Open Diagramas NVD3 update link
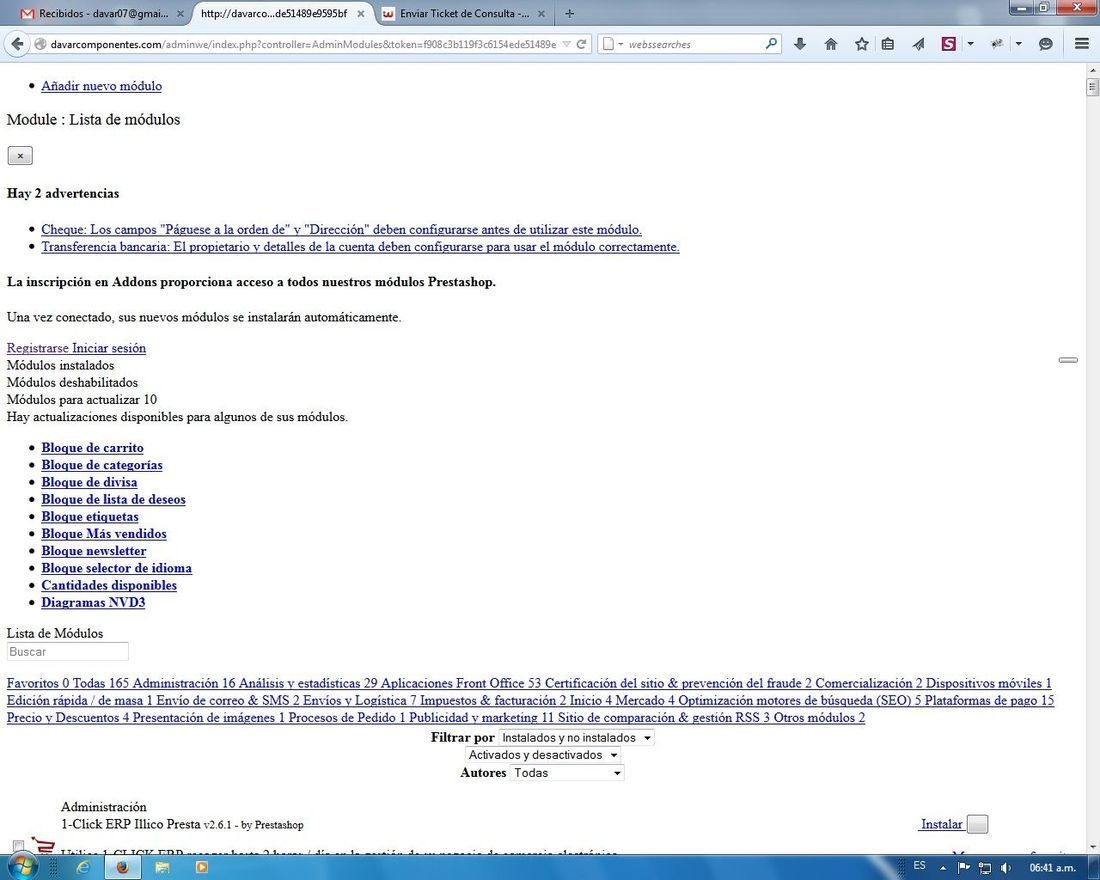1100x880 pixels. pos(93,603)
